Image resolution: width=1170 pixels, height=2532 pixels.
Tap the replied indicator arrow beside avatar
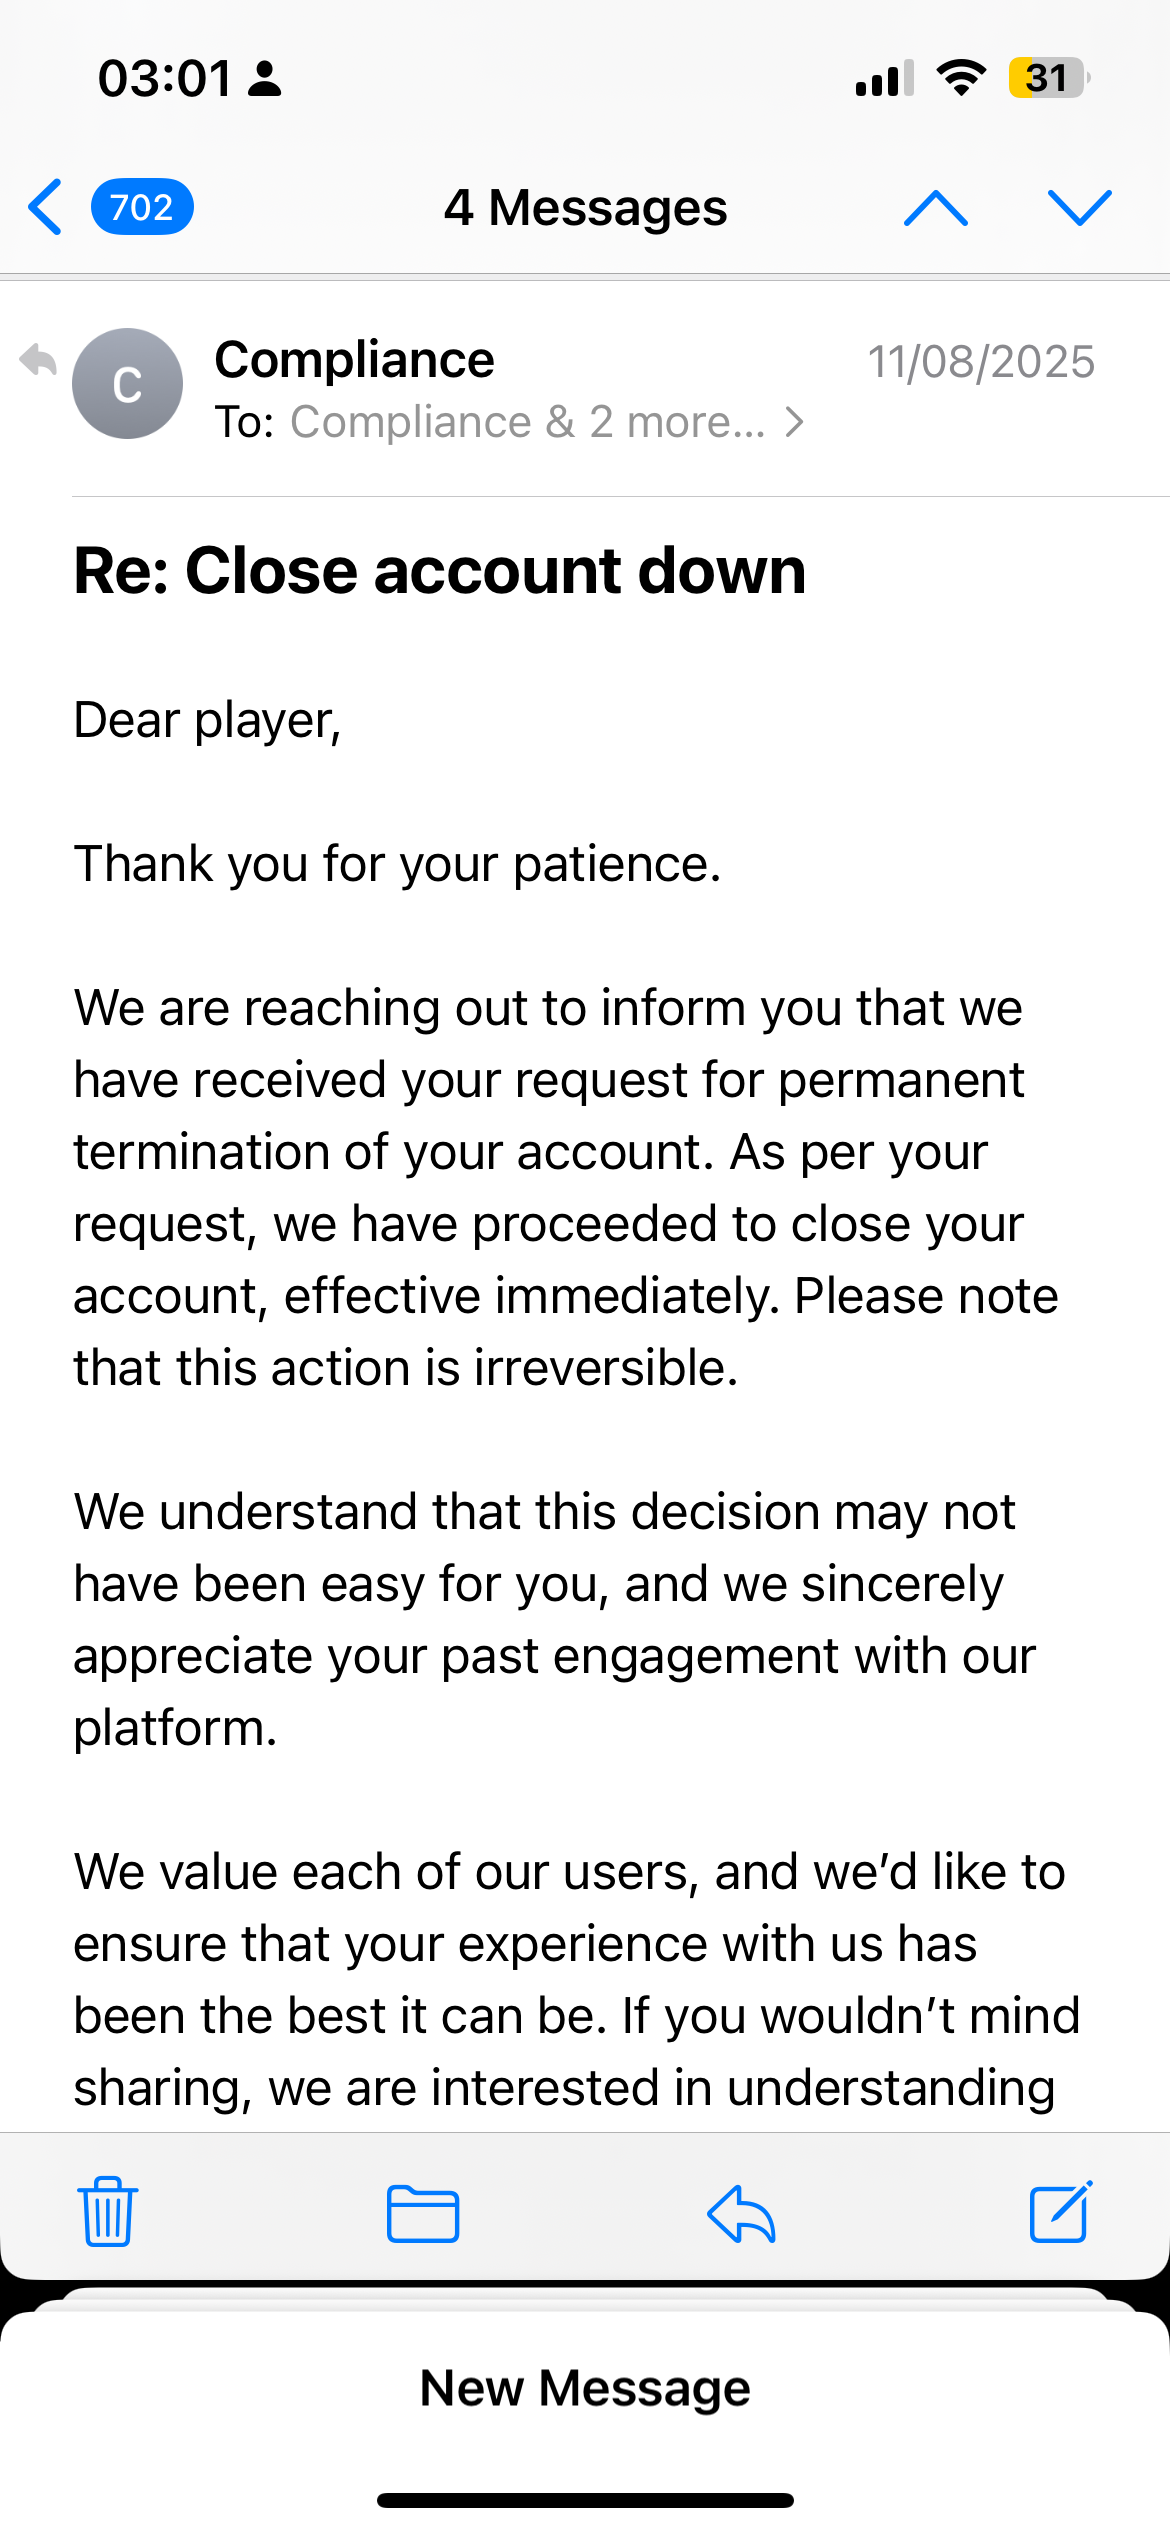pos(38,360)
